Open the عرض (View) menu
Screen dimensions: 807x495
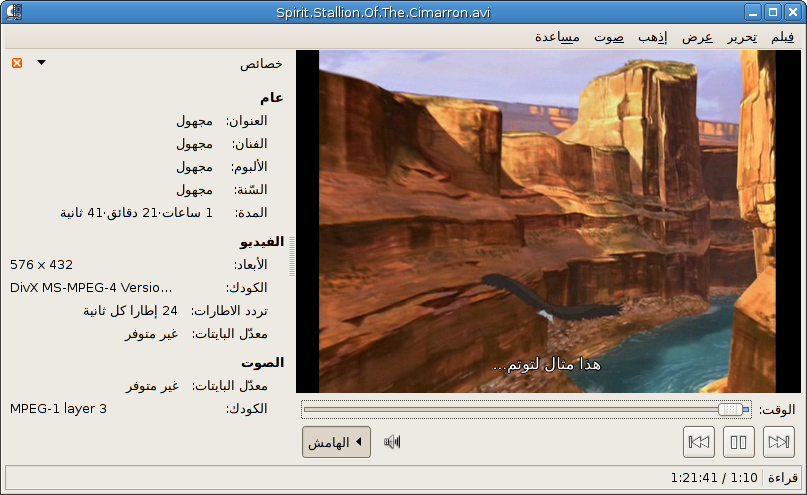[x=697, y=37]
